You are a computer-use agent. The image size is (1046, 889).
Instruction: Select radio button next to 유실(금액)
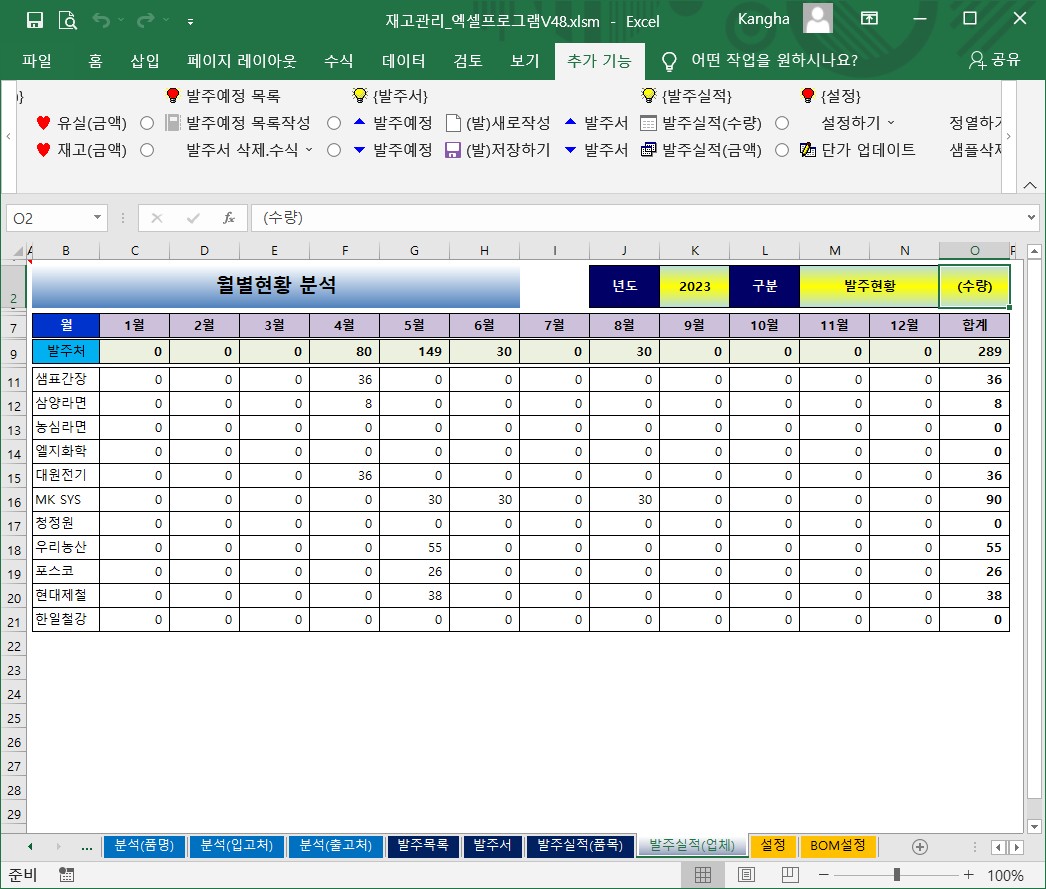click(147, 123)
